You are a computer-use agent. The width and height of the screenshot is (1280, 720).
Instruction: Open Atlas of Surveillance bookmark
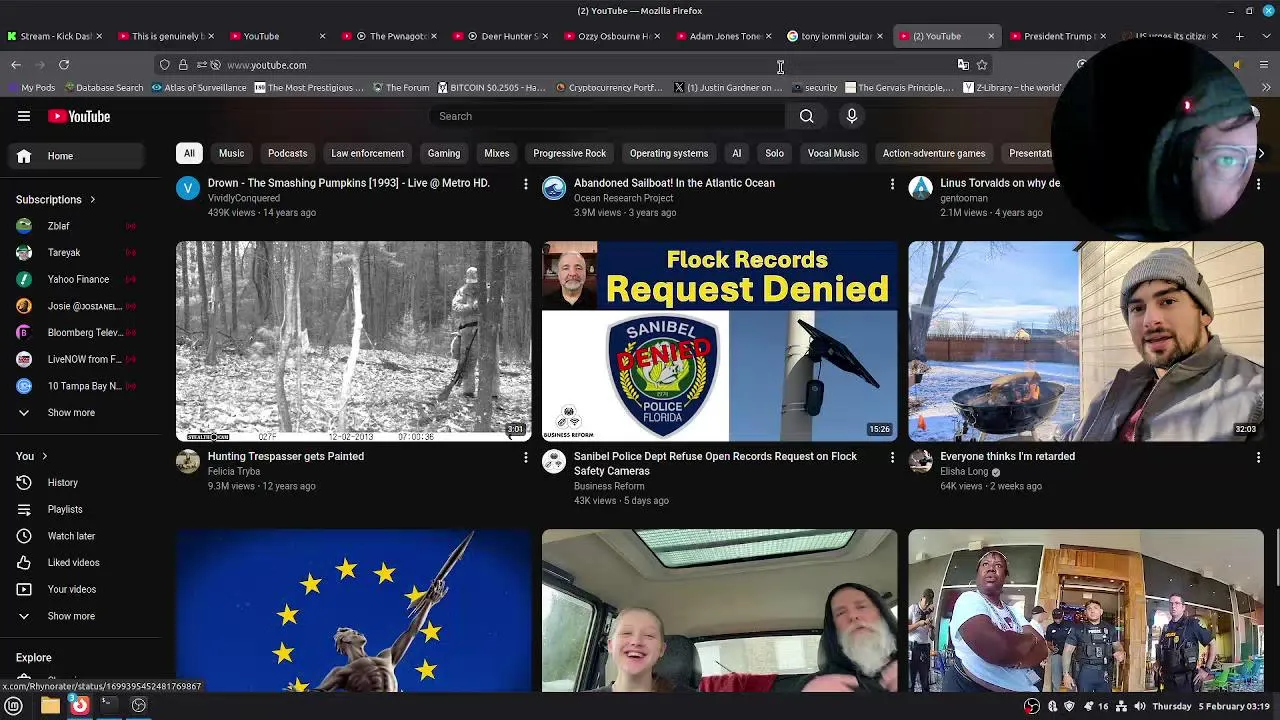click(198, 88)
